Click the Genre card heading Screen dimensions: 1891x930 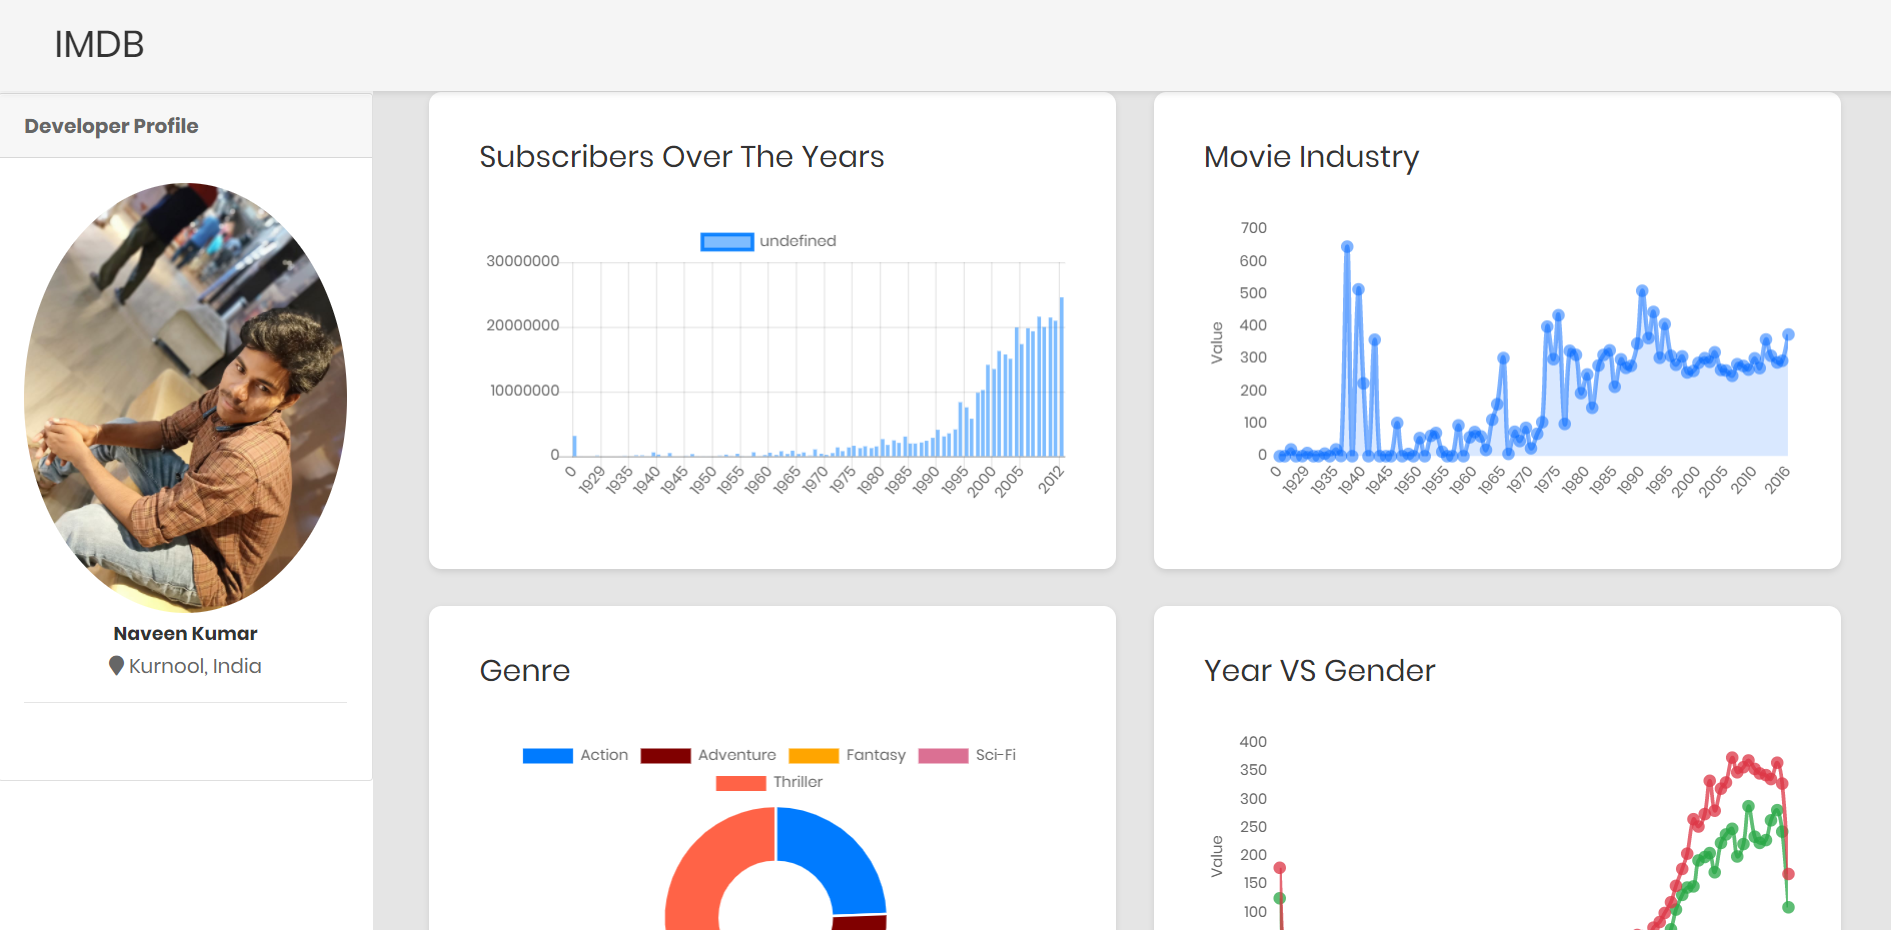click(524, 671)
